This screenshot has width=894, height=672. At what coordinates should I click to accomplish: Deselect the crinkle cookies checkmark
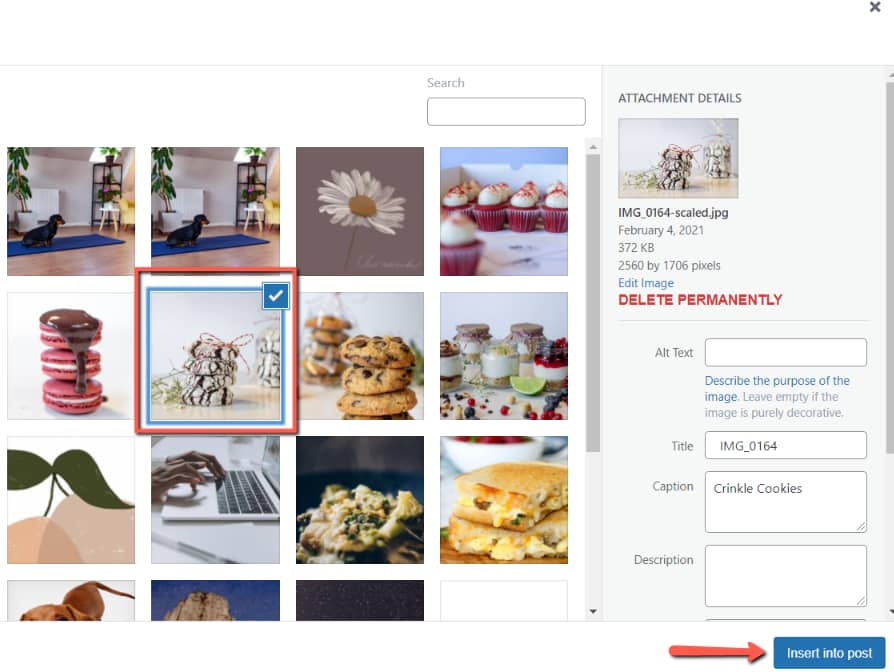click(x=276, y=296)
